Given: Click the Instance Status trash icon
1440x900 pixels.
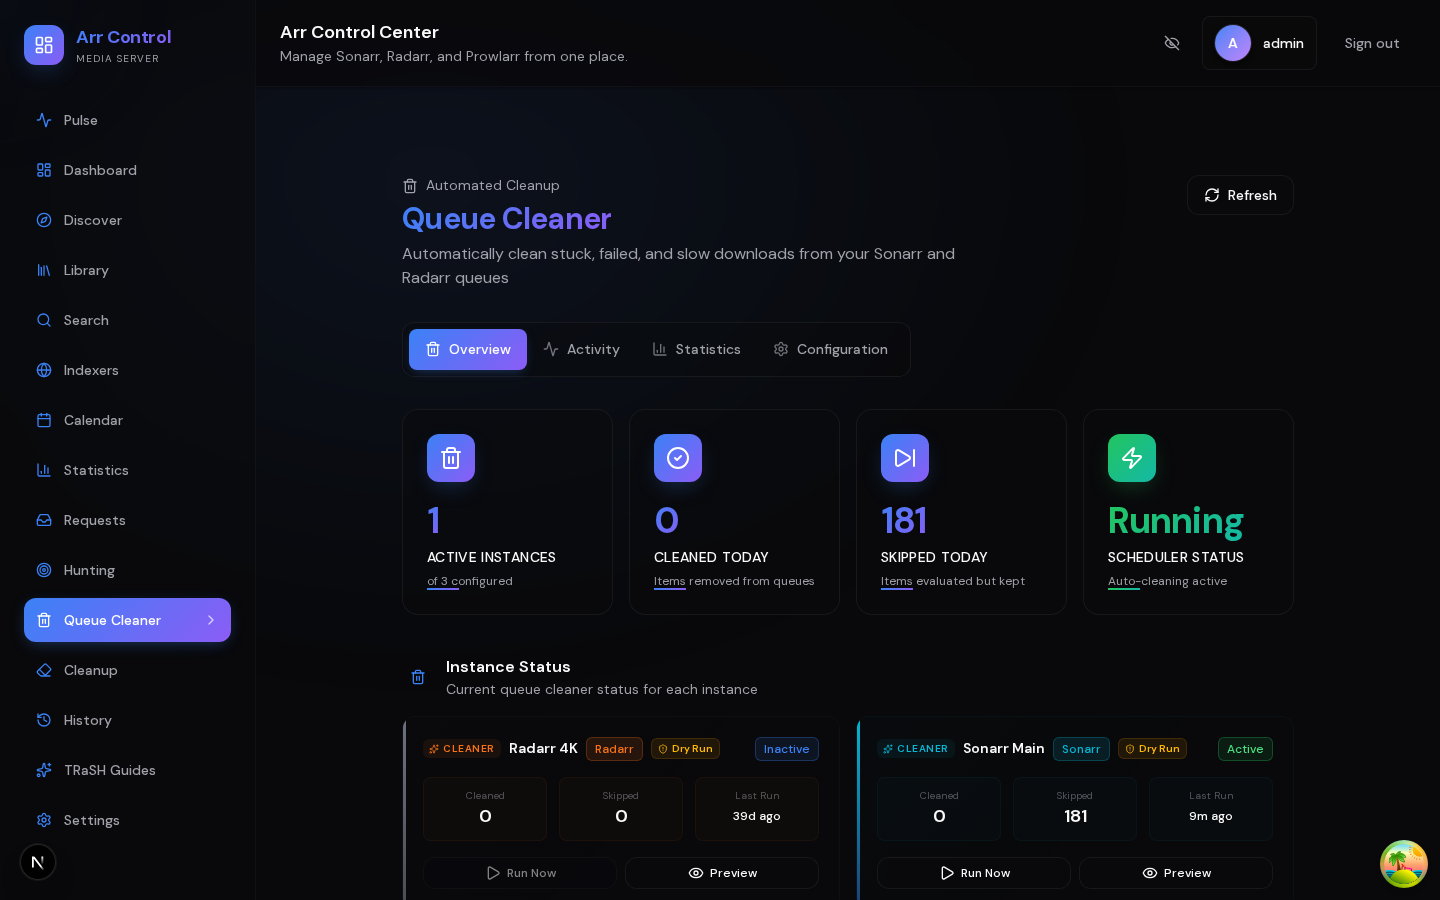Looking at the screenshot, I should click(x=418, y=677).
